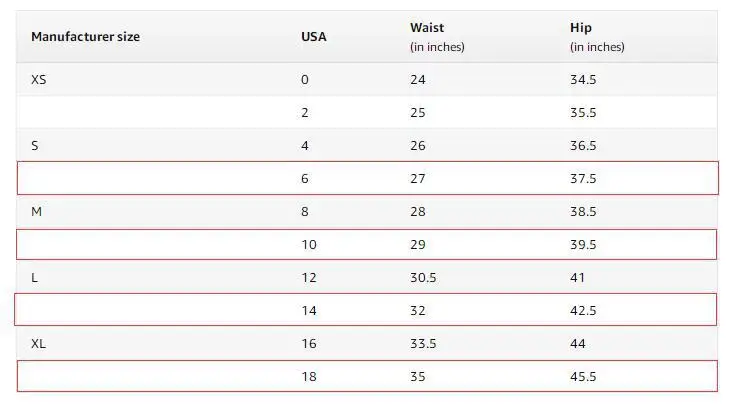The width and height of the screenshot is (730, 404).
Task: Click the hip value 38.5
Action: (x=583, y=212)
